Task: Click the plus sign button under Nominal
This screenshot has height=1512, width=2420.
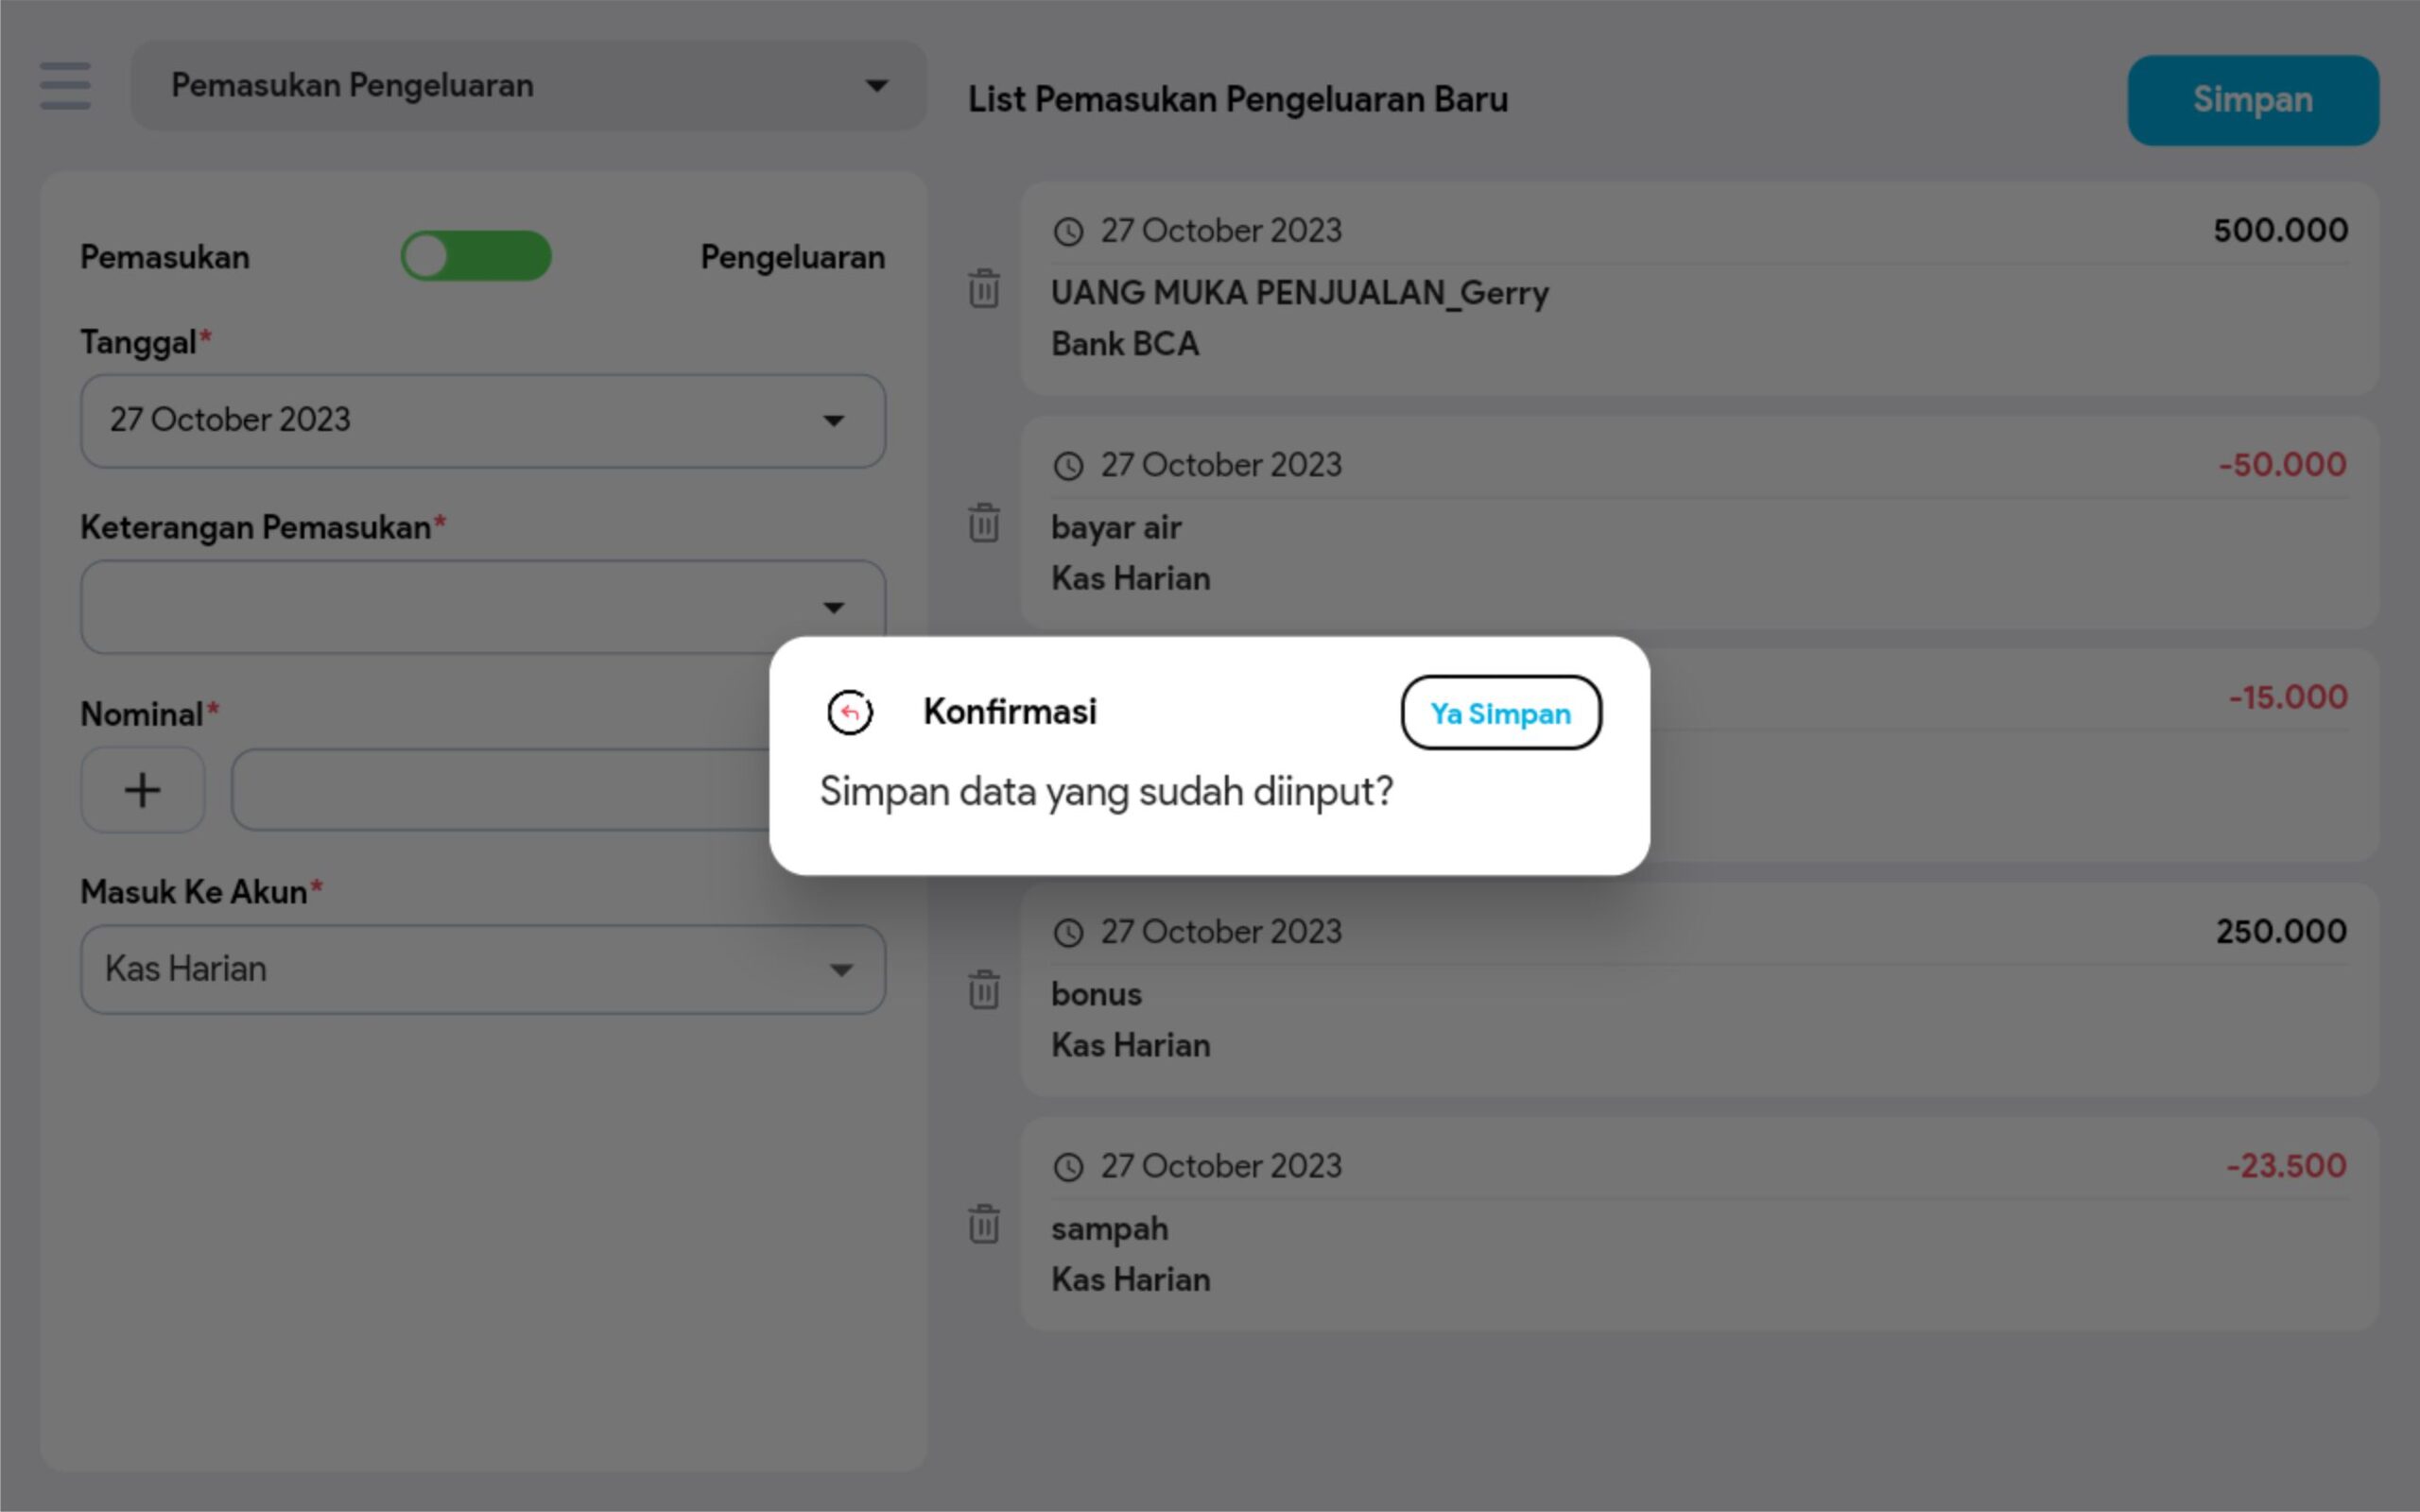Action: [142, 790]
